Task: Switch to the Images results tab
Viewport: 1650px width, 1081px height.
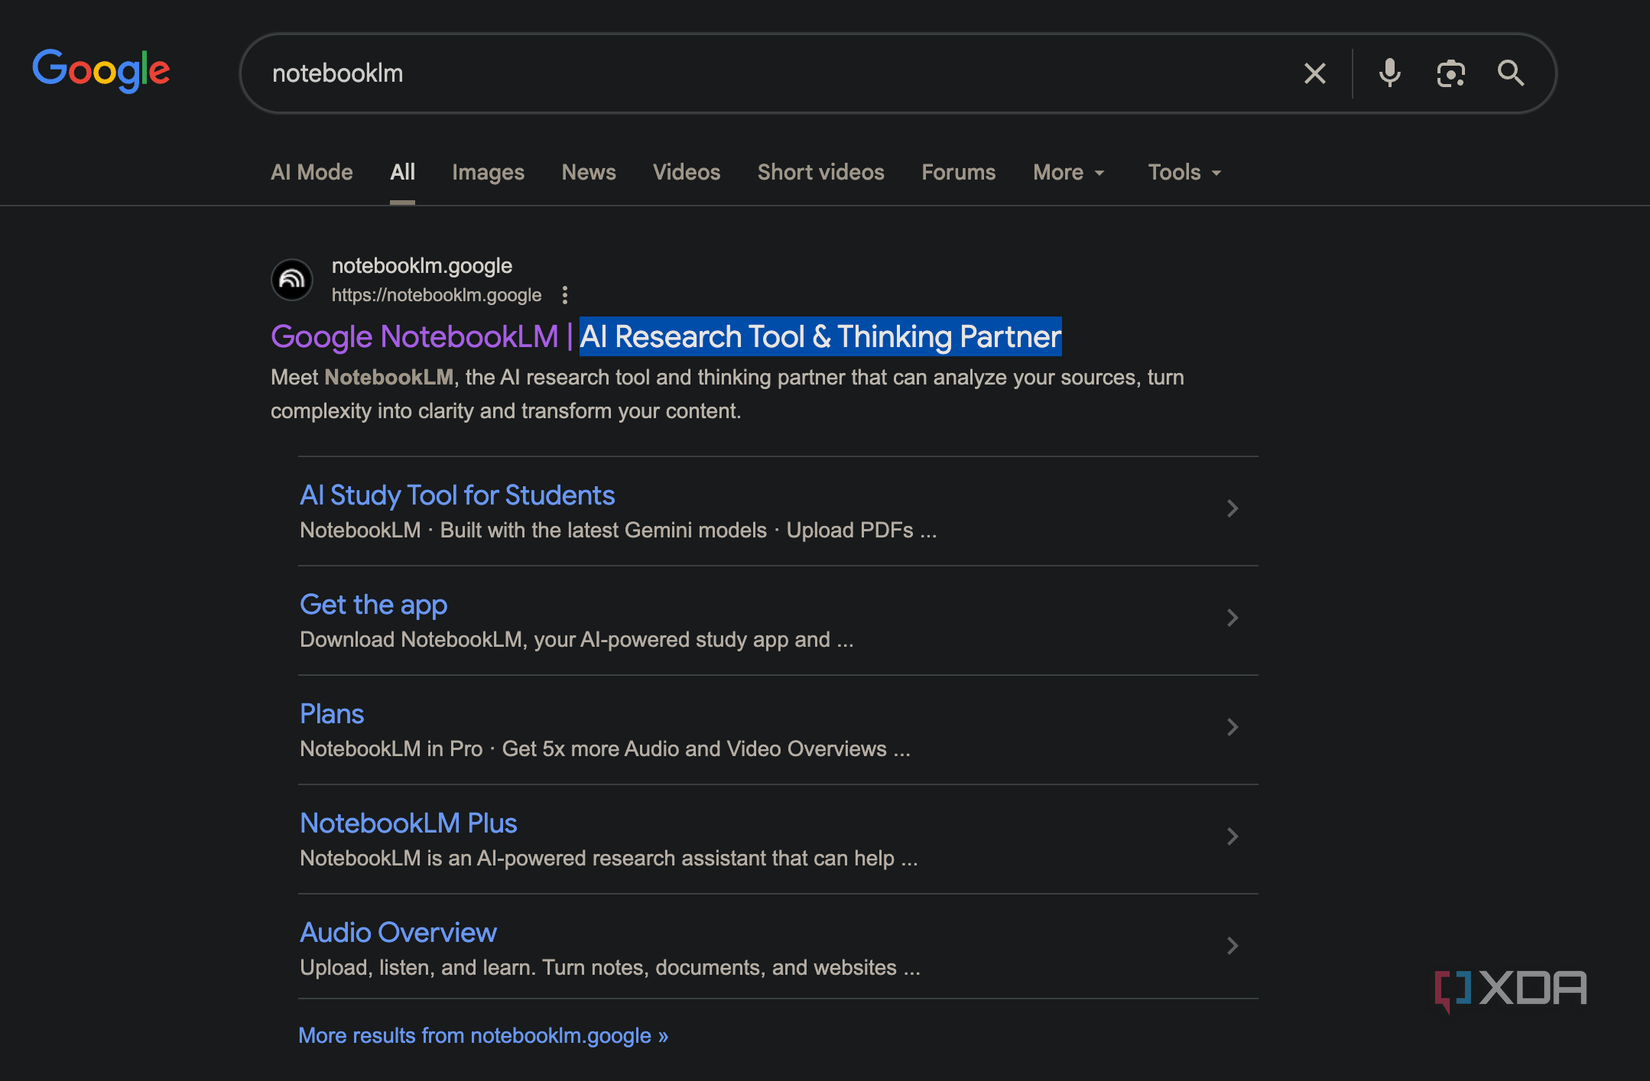Action: point(488,172)
